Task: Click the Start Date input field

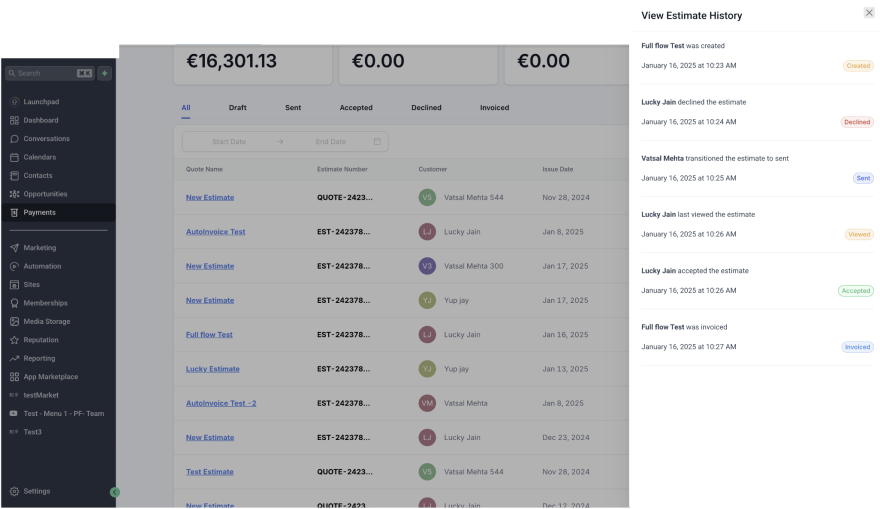Action: pyautogui.click(x=229, y=142)
